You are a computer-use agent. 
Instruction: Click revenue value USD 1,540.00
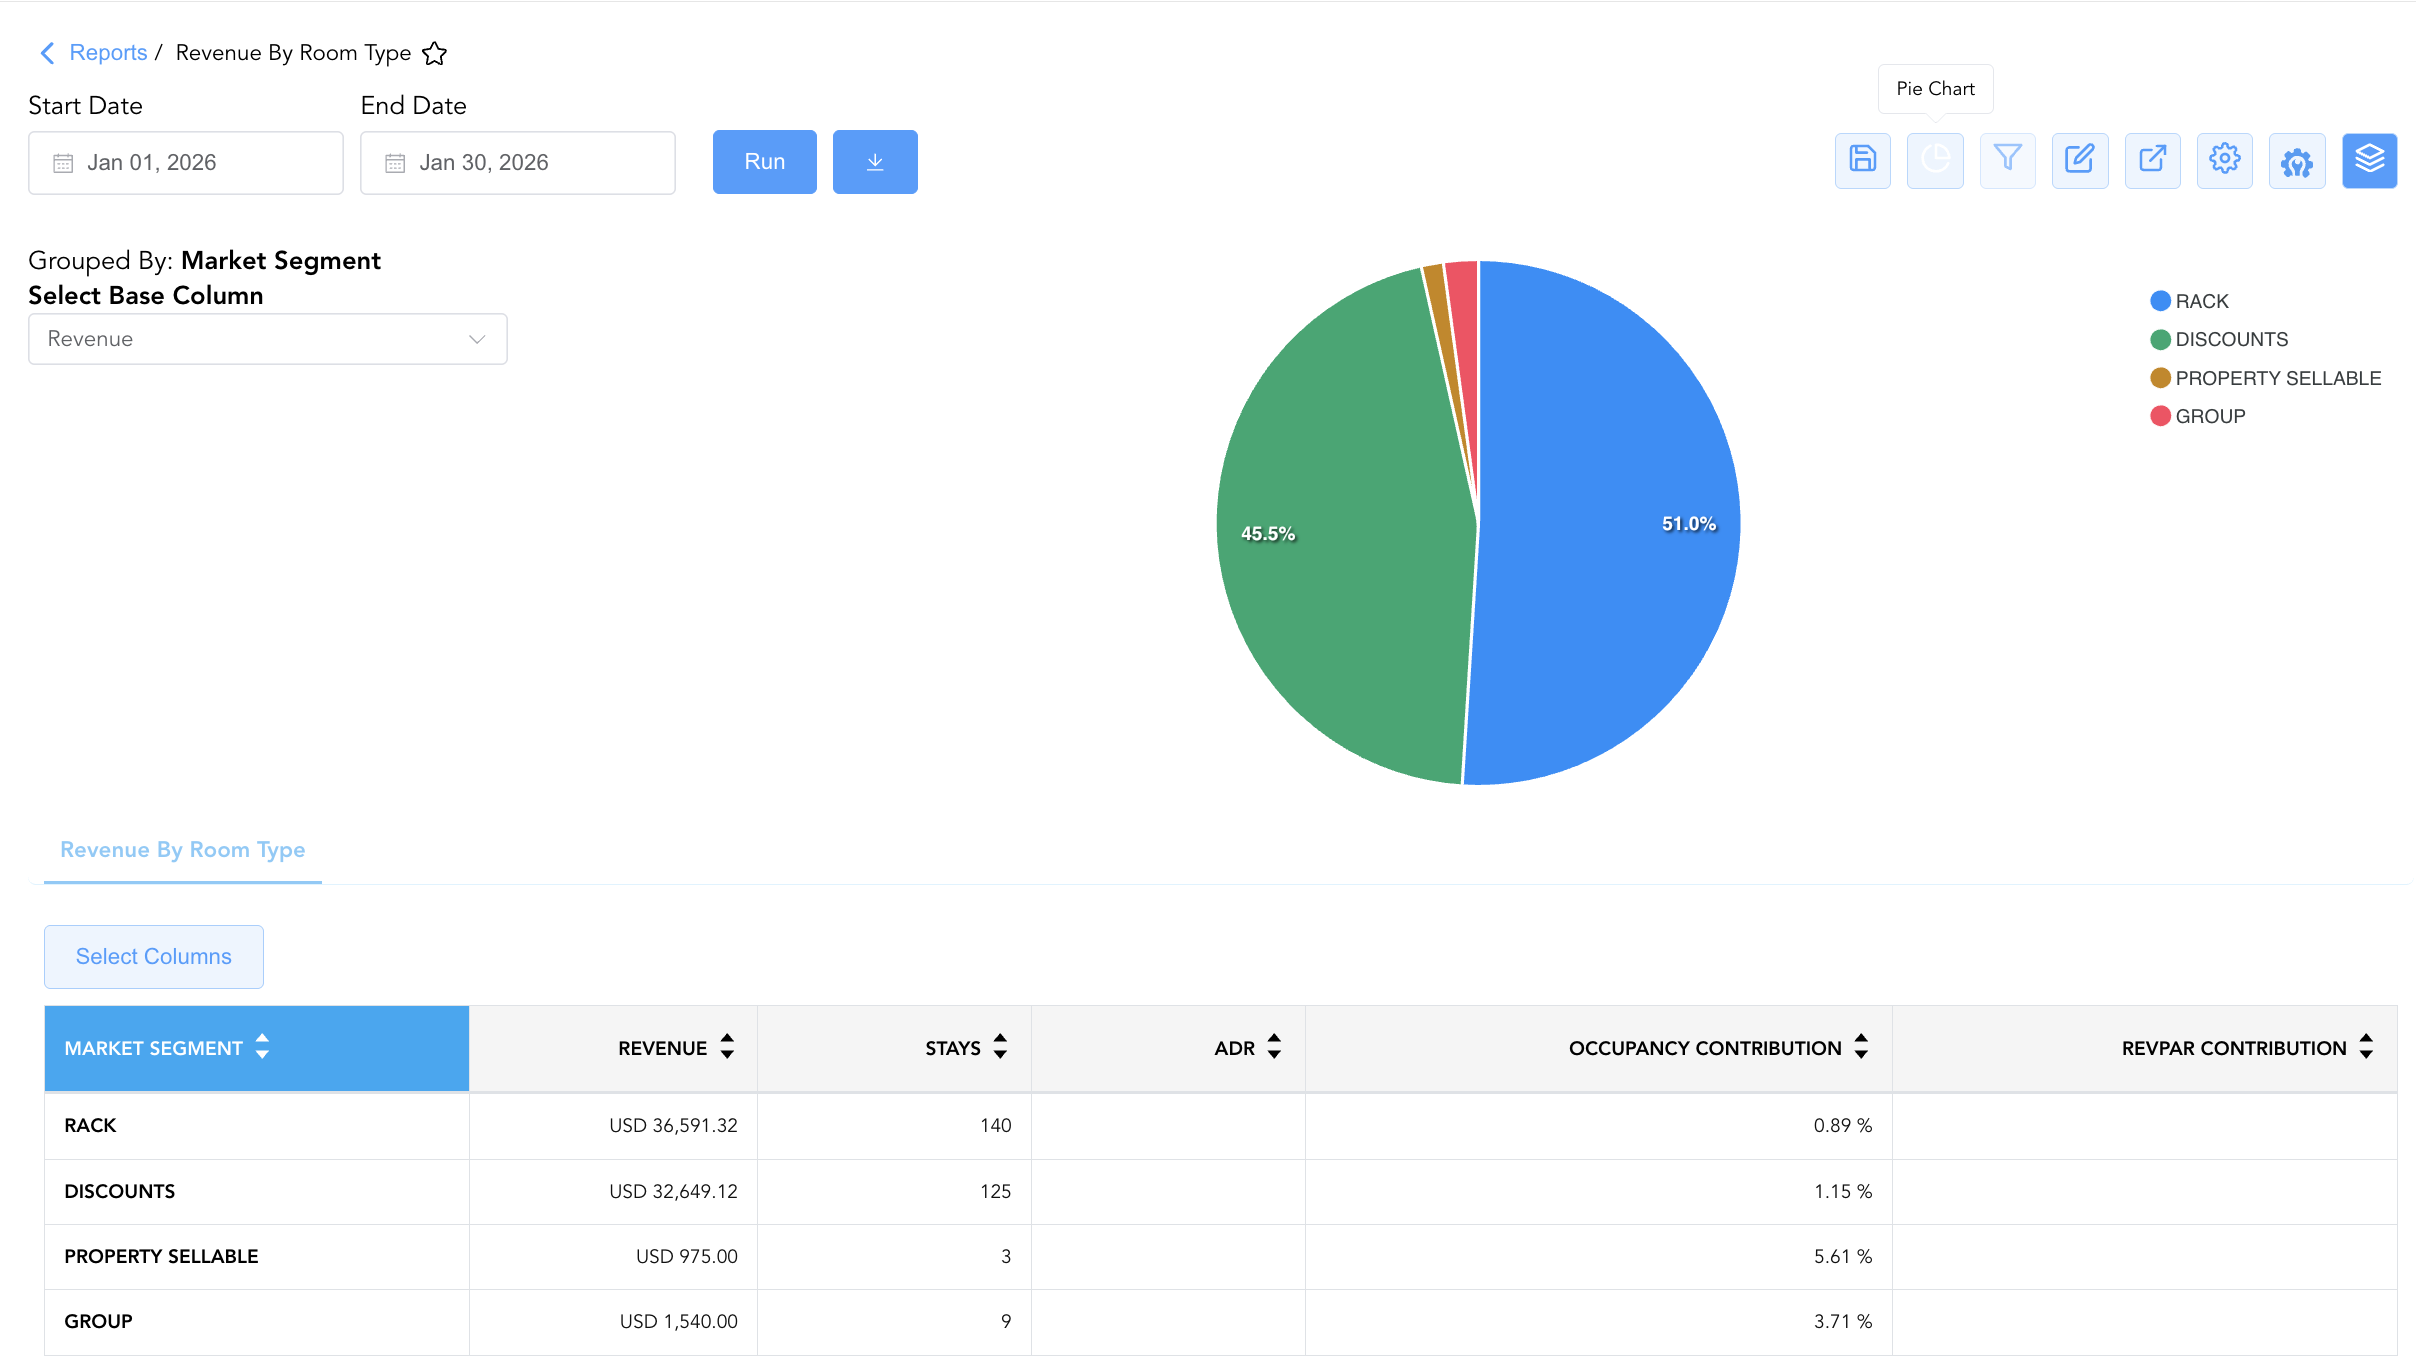point(678,1322)
